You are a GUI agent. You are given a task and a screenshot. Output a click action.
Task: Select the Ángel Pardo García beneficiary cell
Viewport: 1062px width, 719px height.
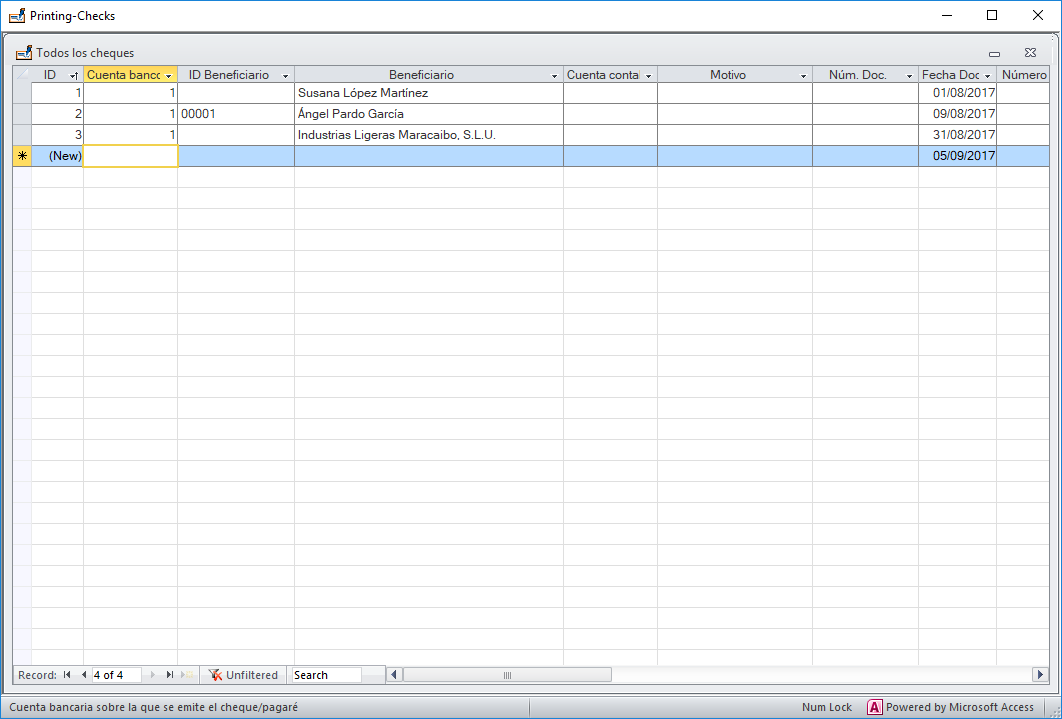click(x=428, y=114)
